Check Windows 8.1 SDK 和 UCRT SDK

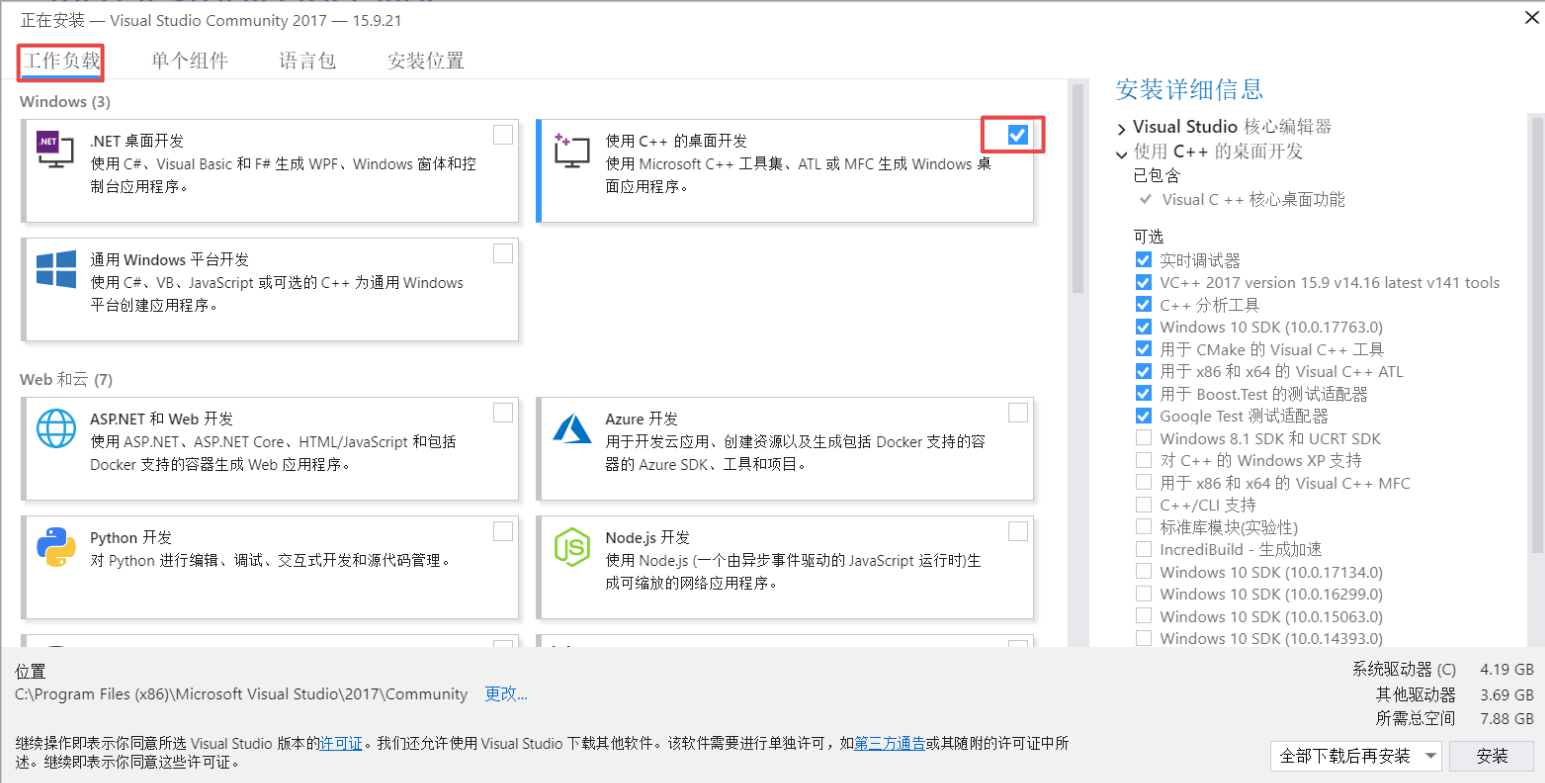pos(1143,438)
